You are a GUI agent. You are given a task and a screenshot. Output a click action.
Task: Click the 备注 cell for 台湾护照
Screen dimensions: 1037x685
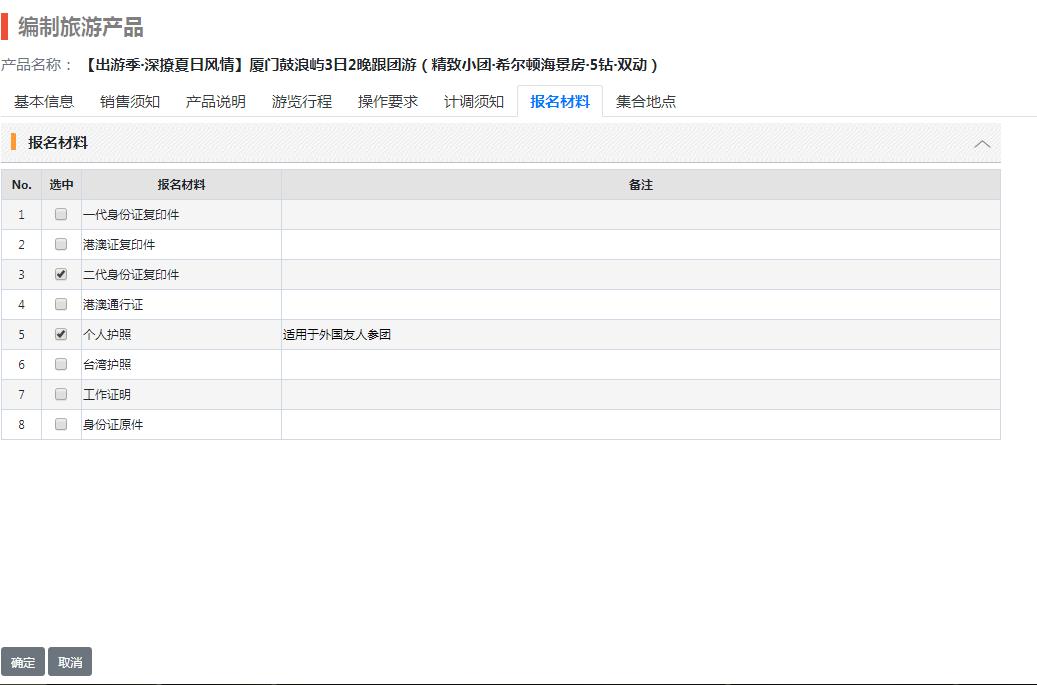[x=640, y=364]
